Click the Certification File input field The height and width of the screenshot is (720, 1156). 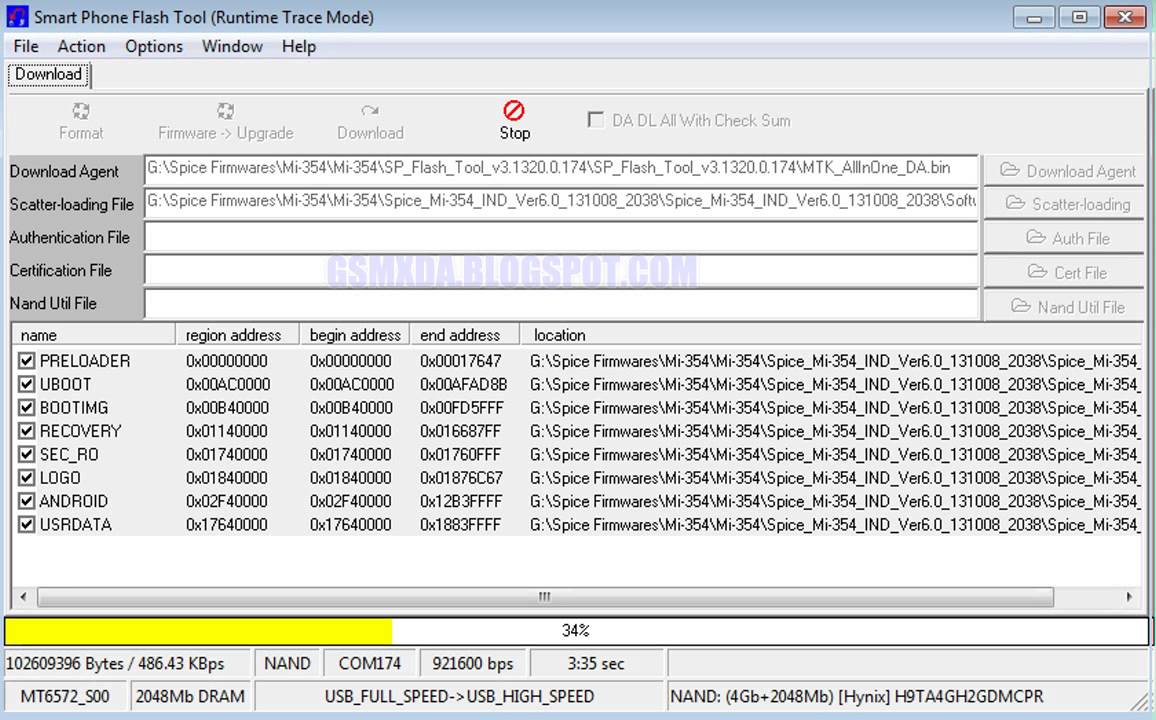click(x=561, y=270)
